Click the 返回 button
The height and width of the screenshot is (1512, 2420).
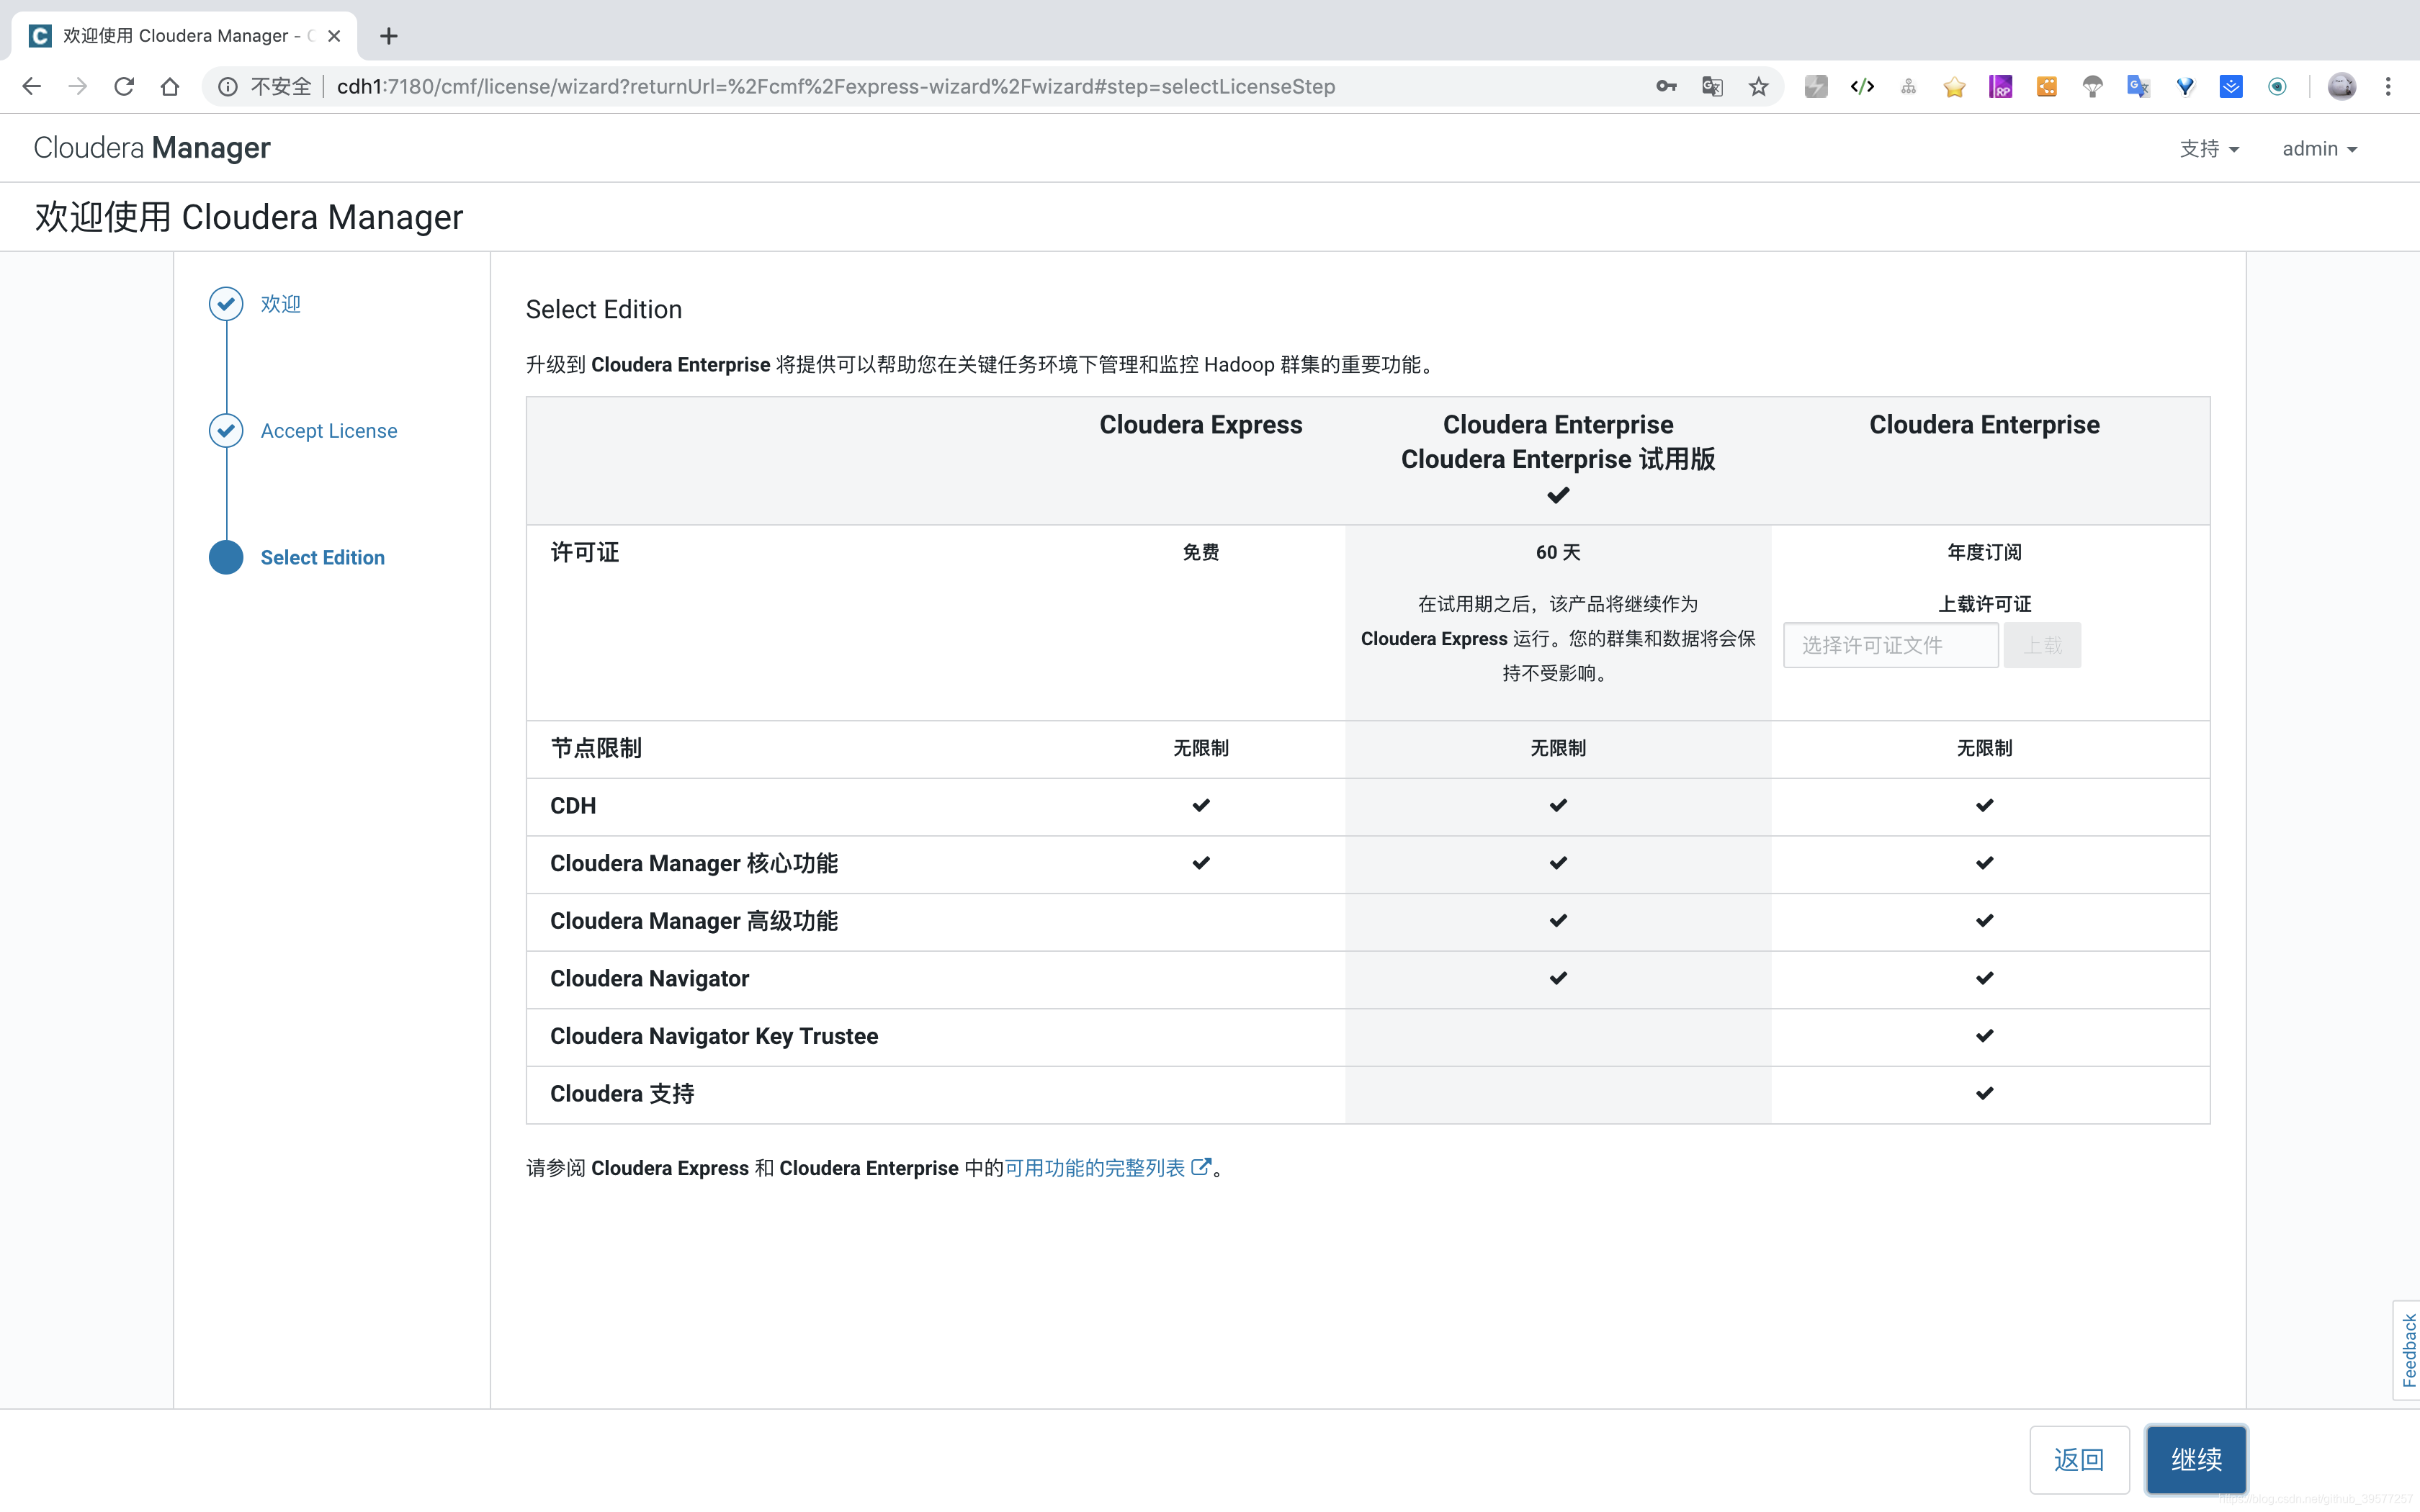[2079, 1460]
